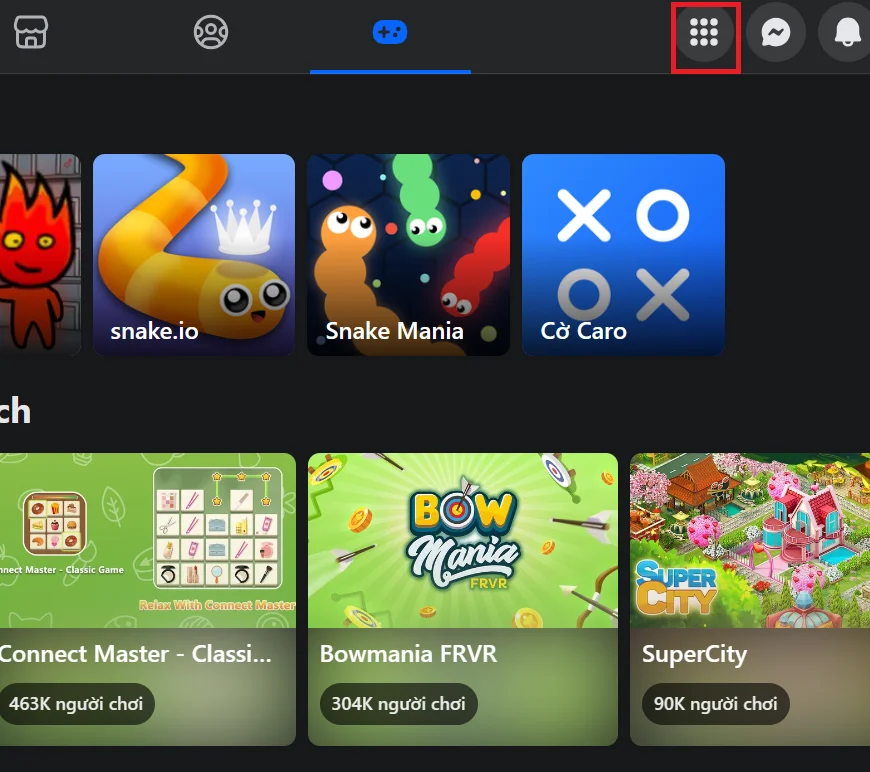Open Messenger from the top bar
Image resolution: width=870 pixels, height=772 pixels.
coord(776,32)
